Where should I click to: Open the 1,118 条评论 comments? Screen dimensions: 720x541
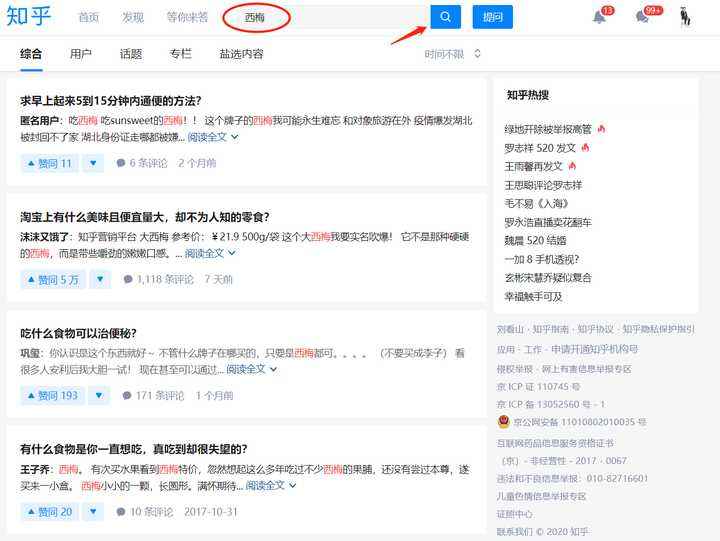pos(158,279)
